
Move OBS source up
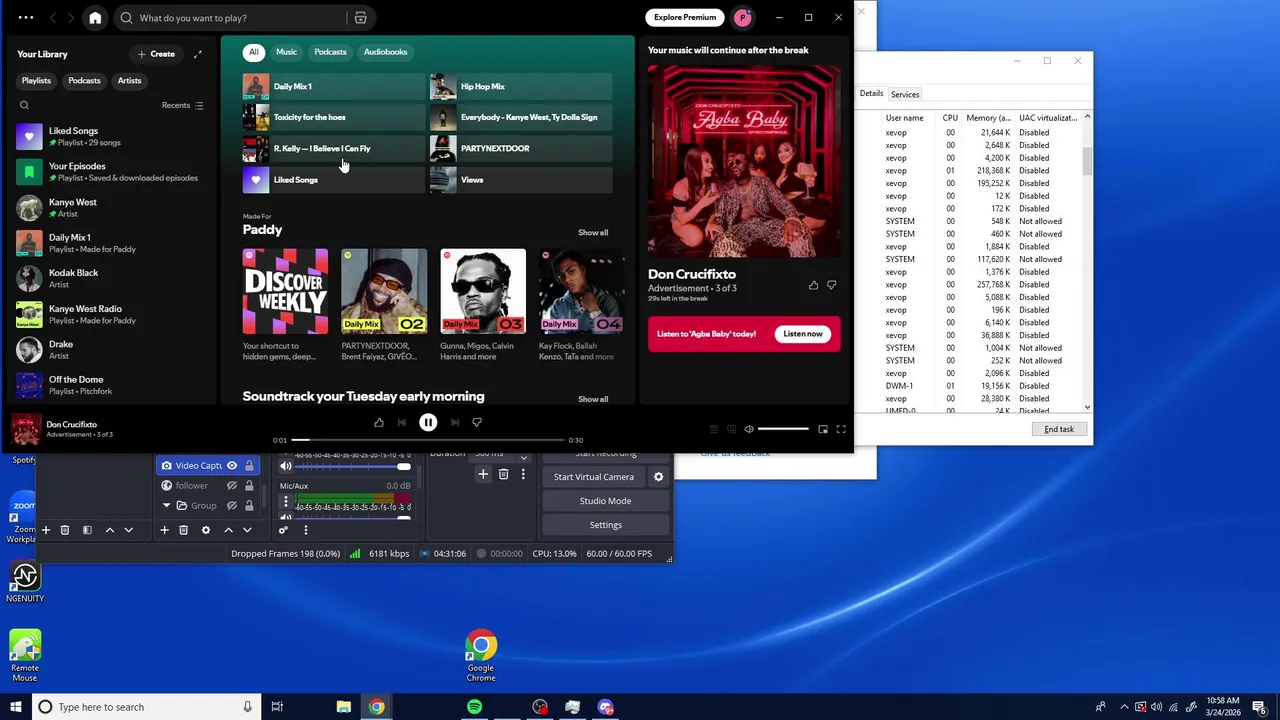point(228,530)
